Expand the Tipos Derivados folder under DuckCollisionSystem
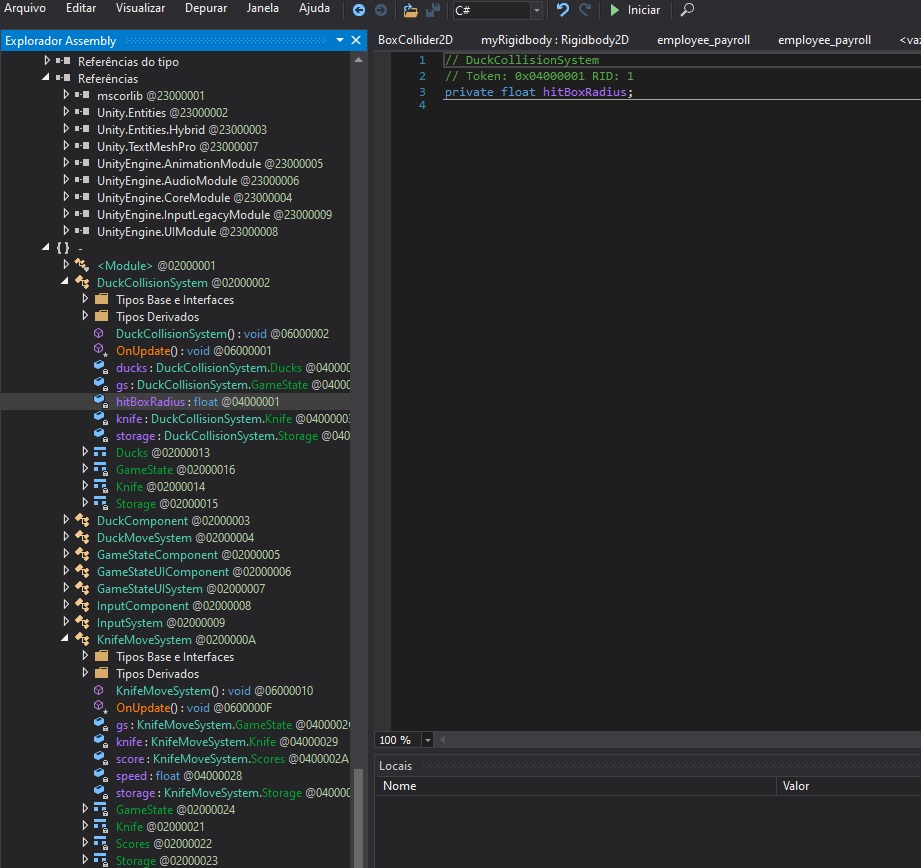The width and height of the screenshot is (921, 868). tap(85, 317)
